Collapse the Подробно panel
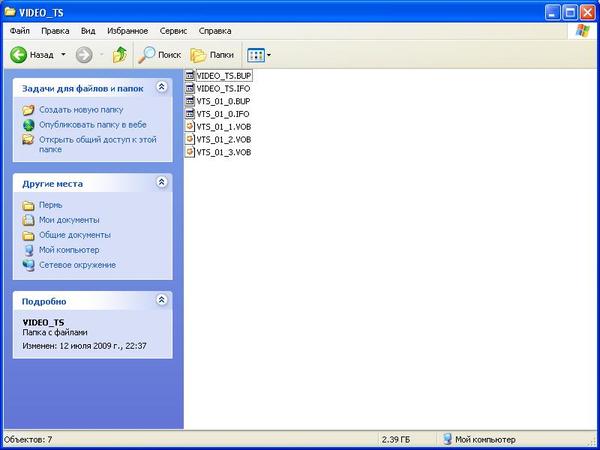Viewport: 600px width, 450px height. click(x=161, y=300)
